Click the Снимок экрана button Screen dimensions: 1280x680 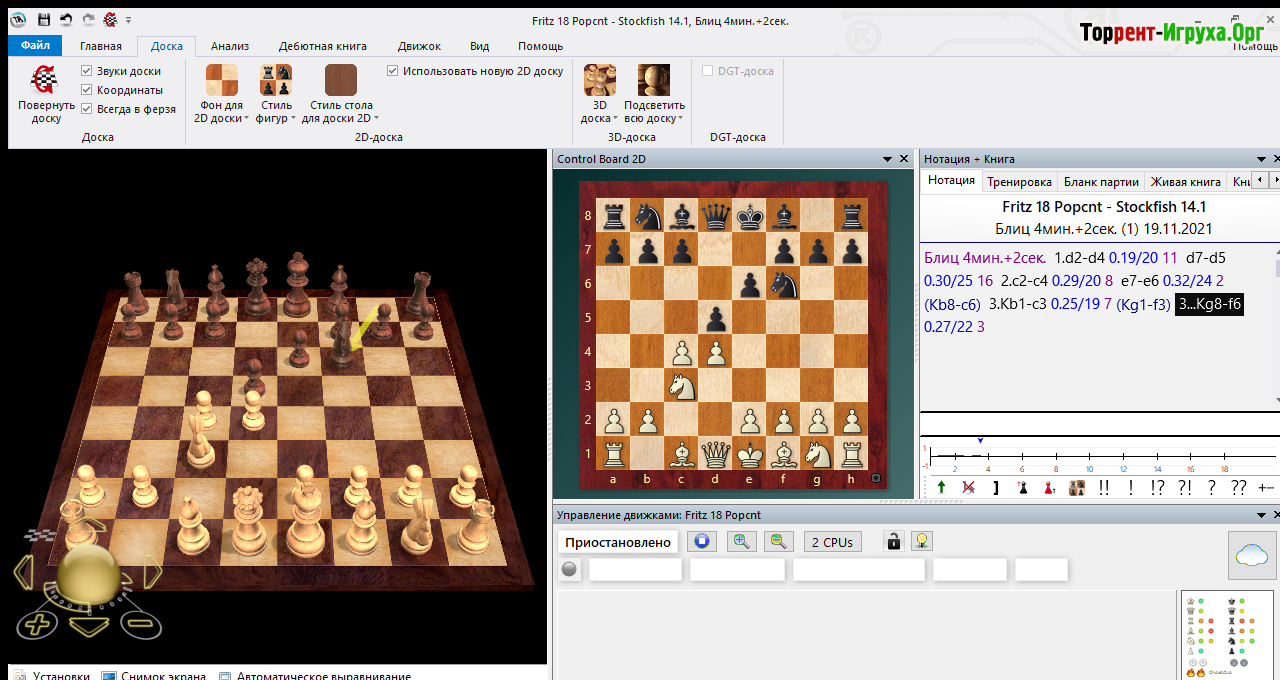pos(153,676)
